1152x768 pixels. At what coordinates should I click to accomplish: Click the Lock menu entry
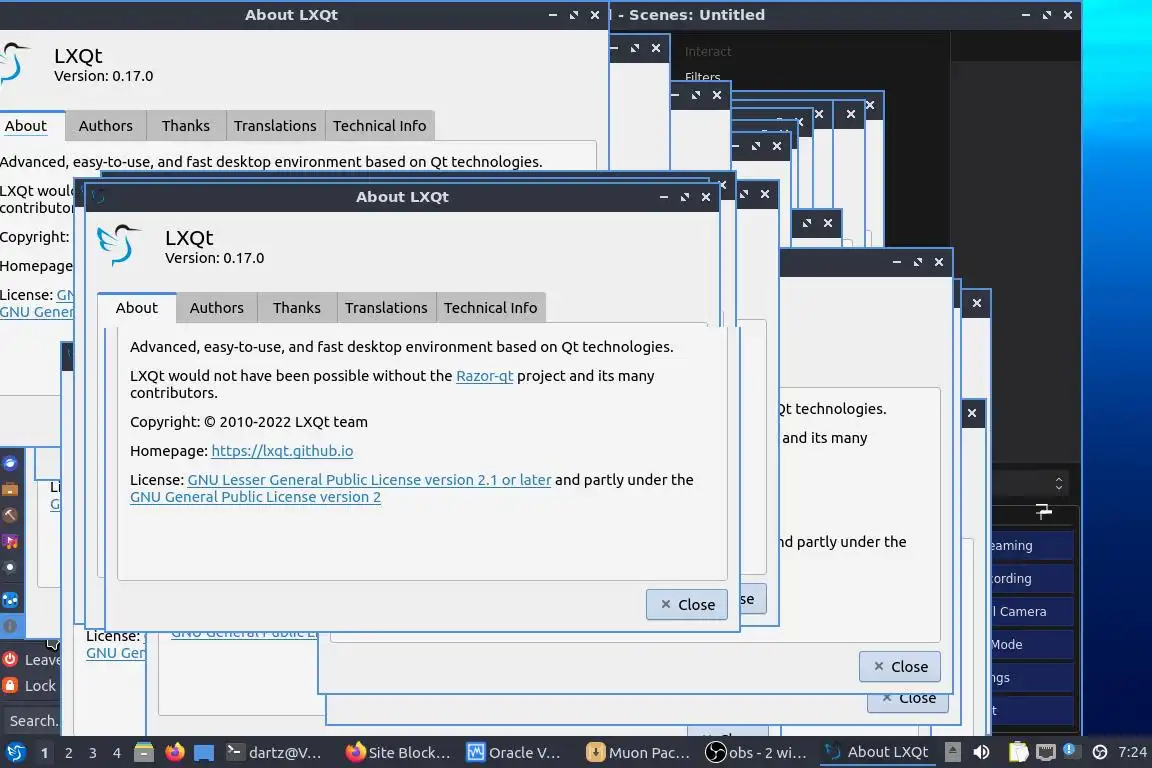[x=31, y=685]
